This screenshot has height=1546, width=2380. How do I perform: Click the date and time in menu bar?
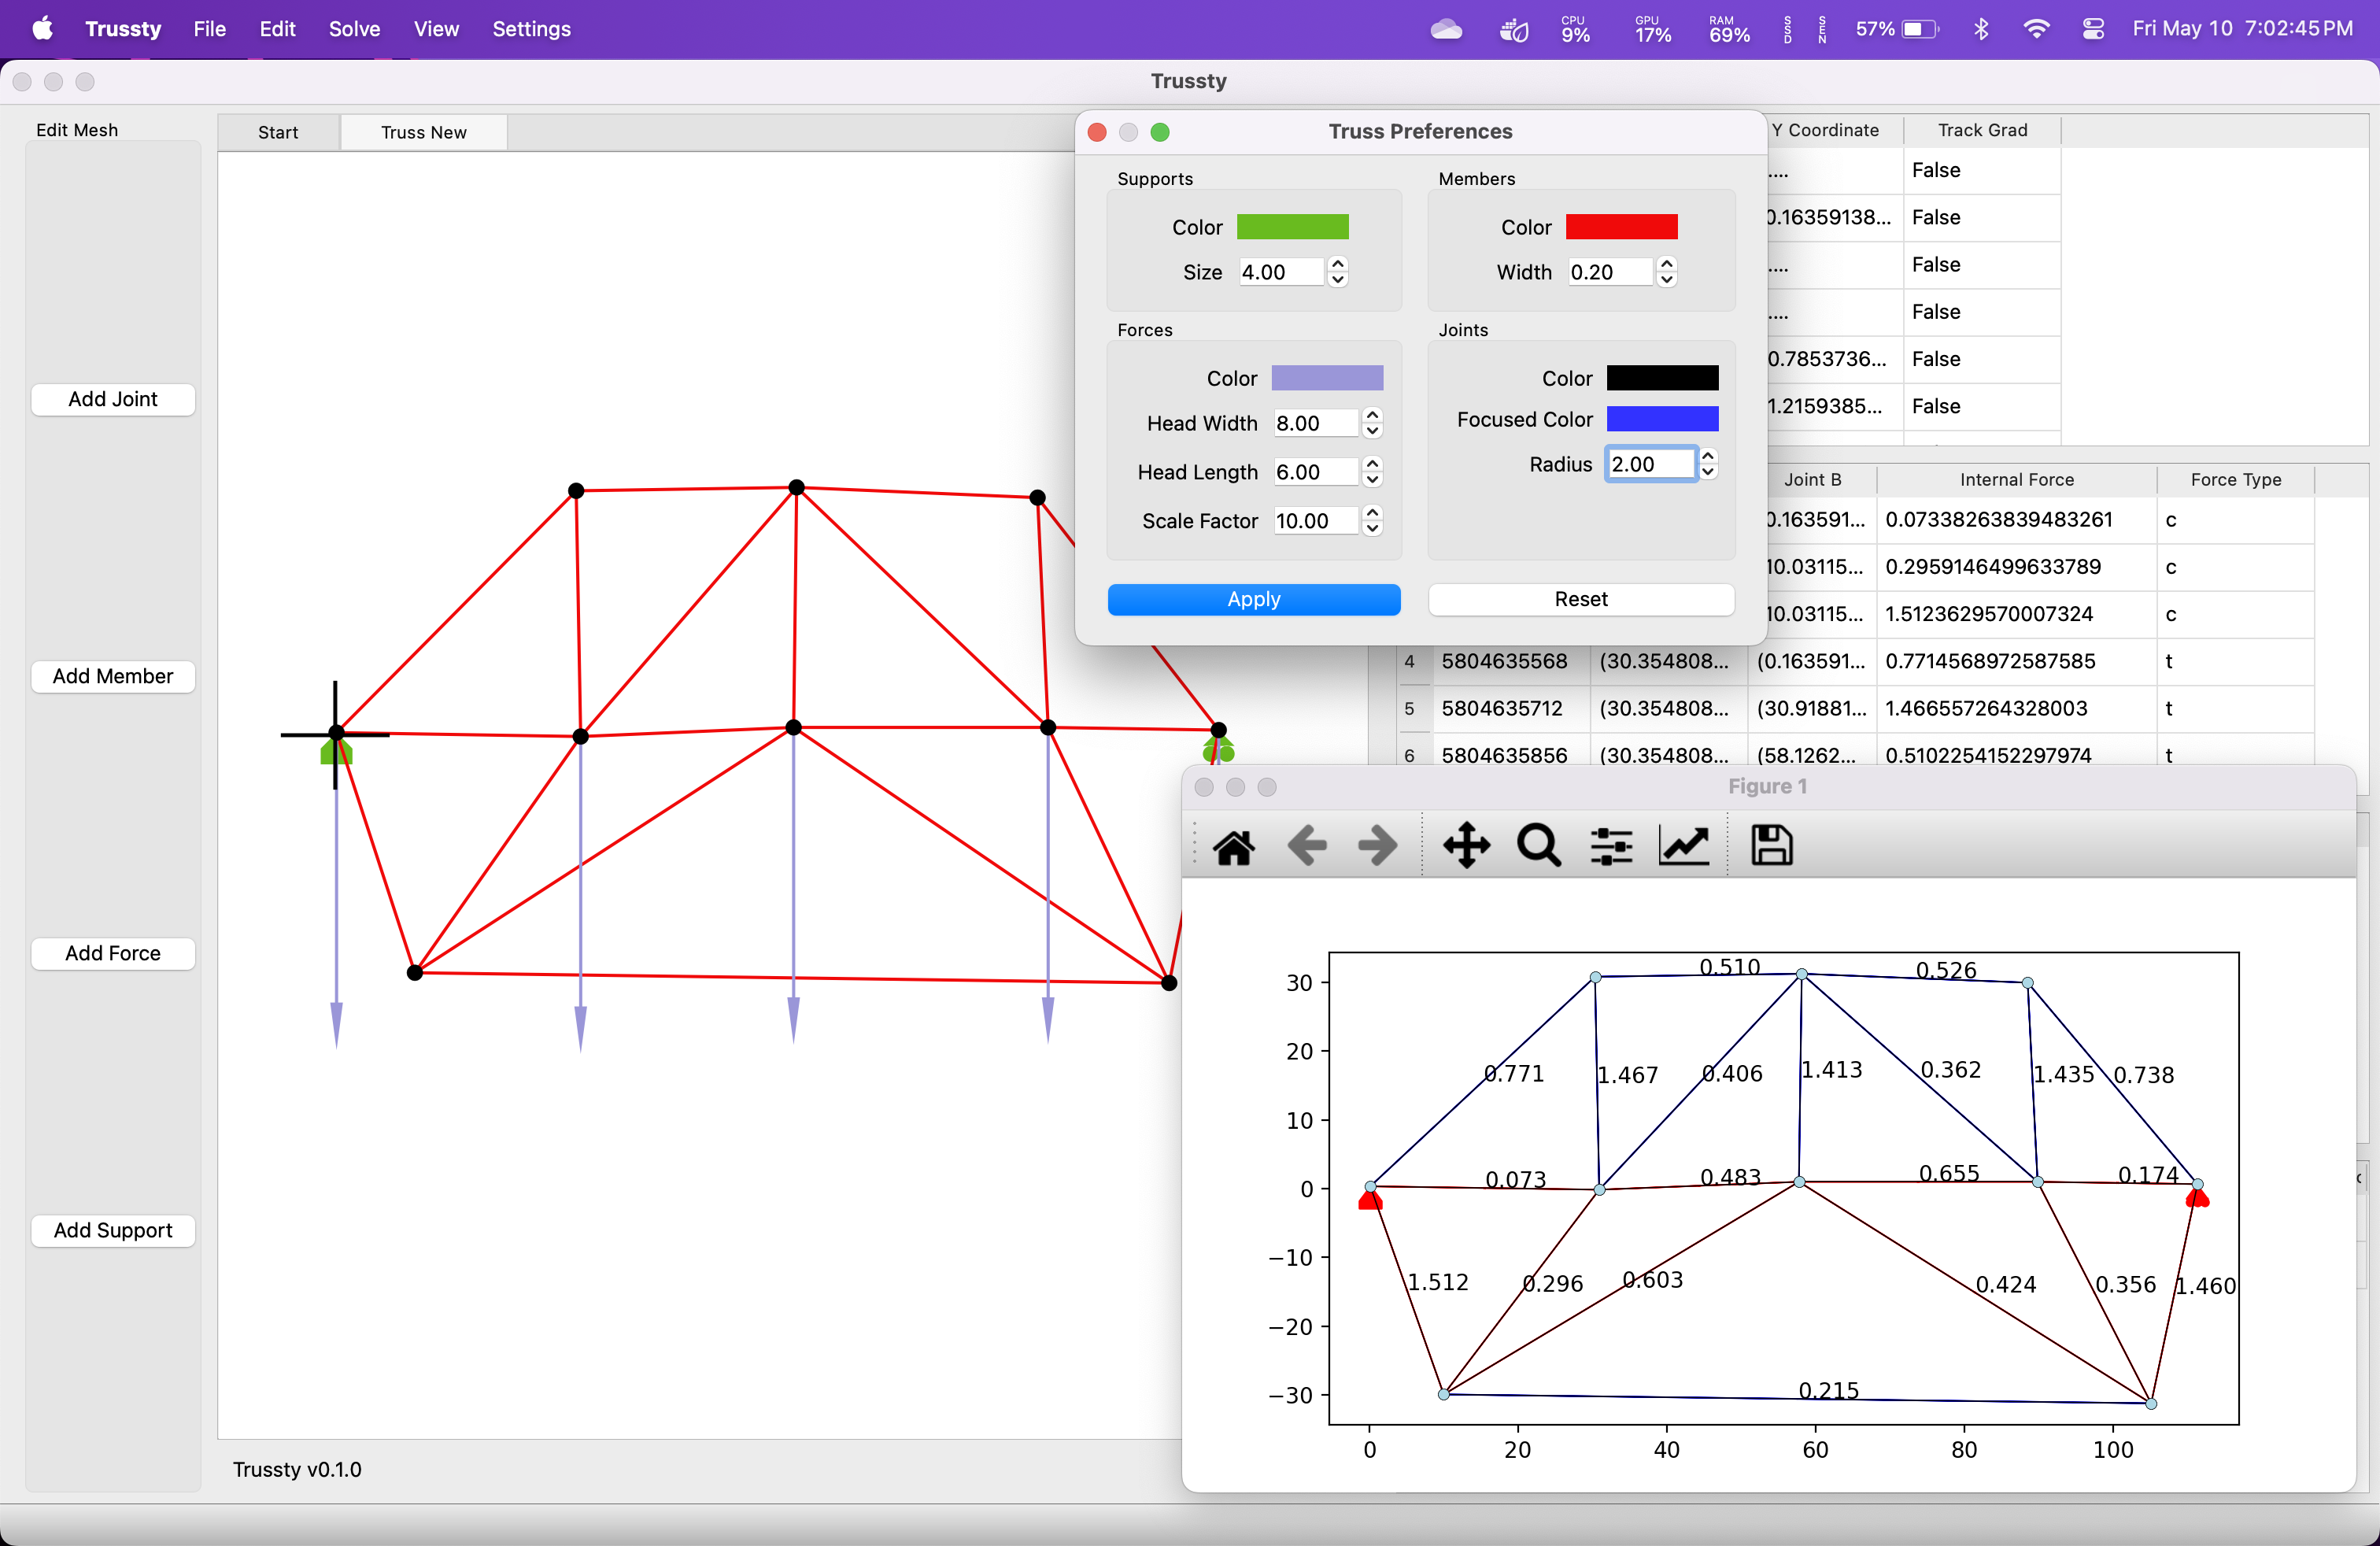pos(2242,29)
